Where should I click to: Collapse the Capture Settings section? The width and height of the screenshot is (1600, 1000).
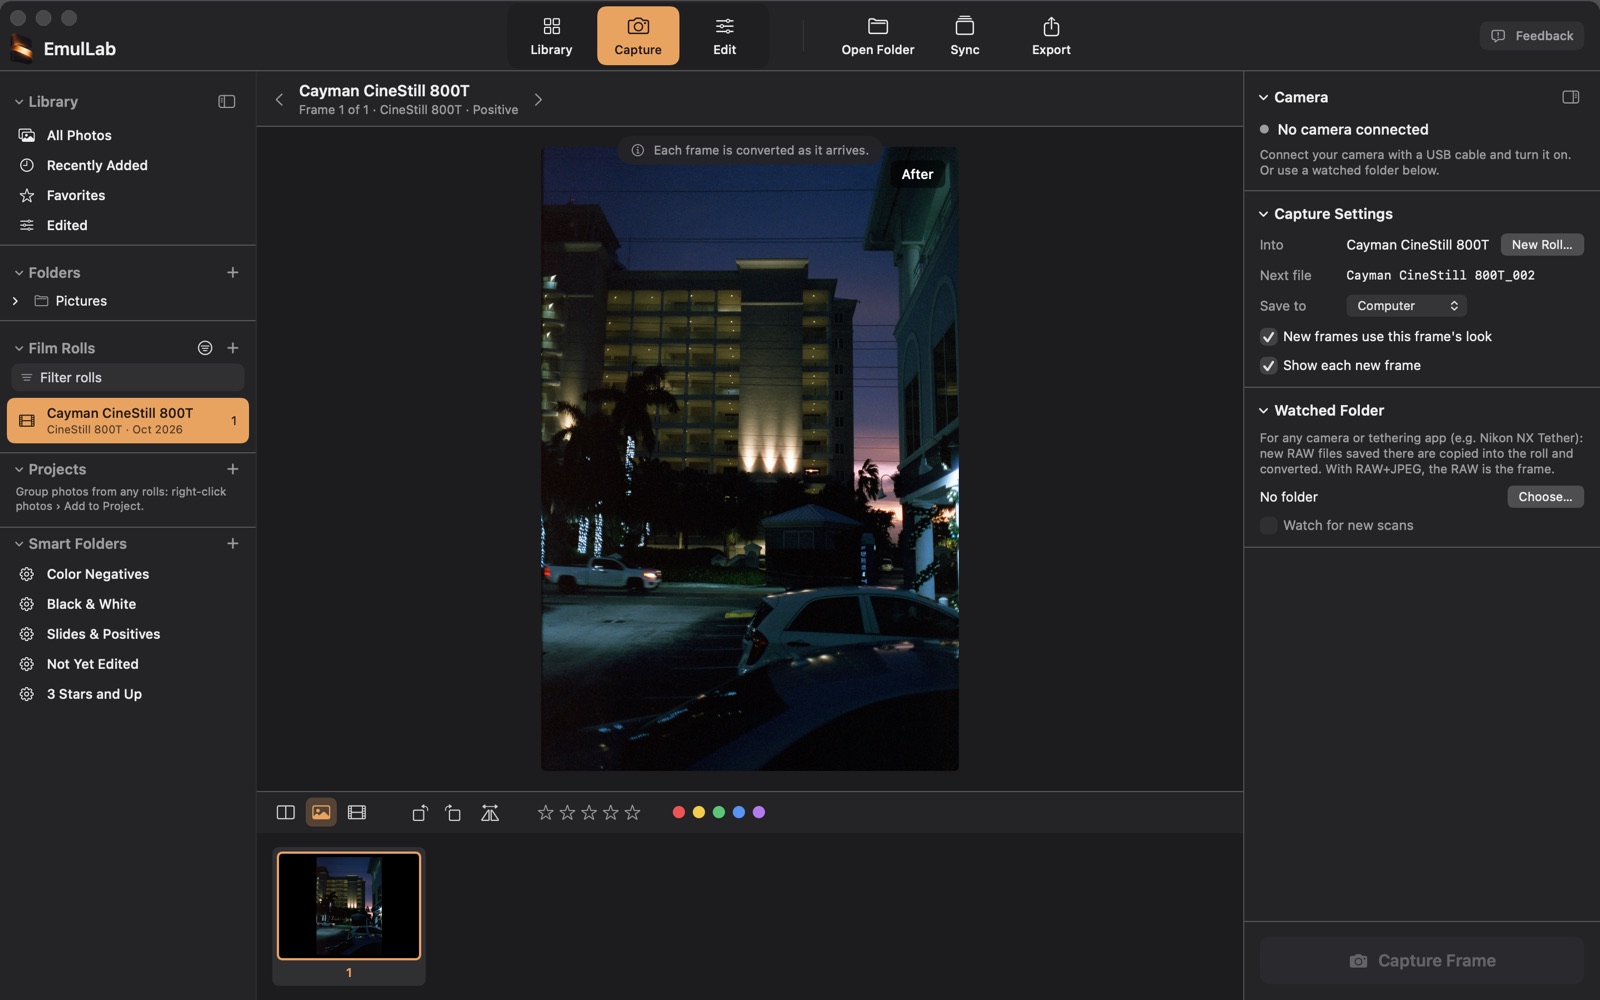pyautogui.click(x=1264, y=214)
